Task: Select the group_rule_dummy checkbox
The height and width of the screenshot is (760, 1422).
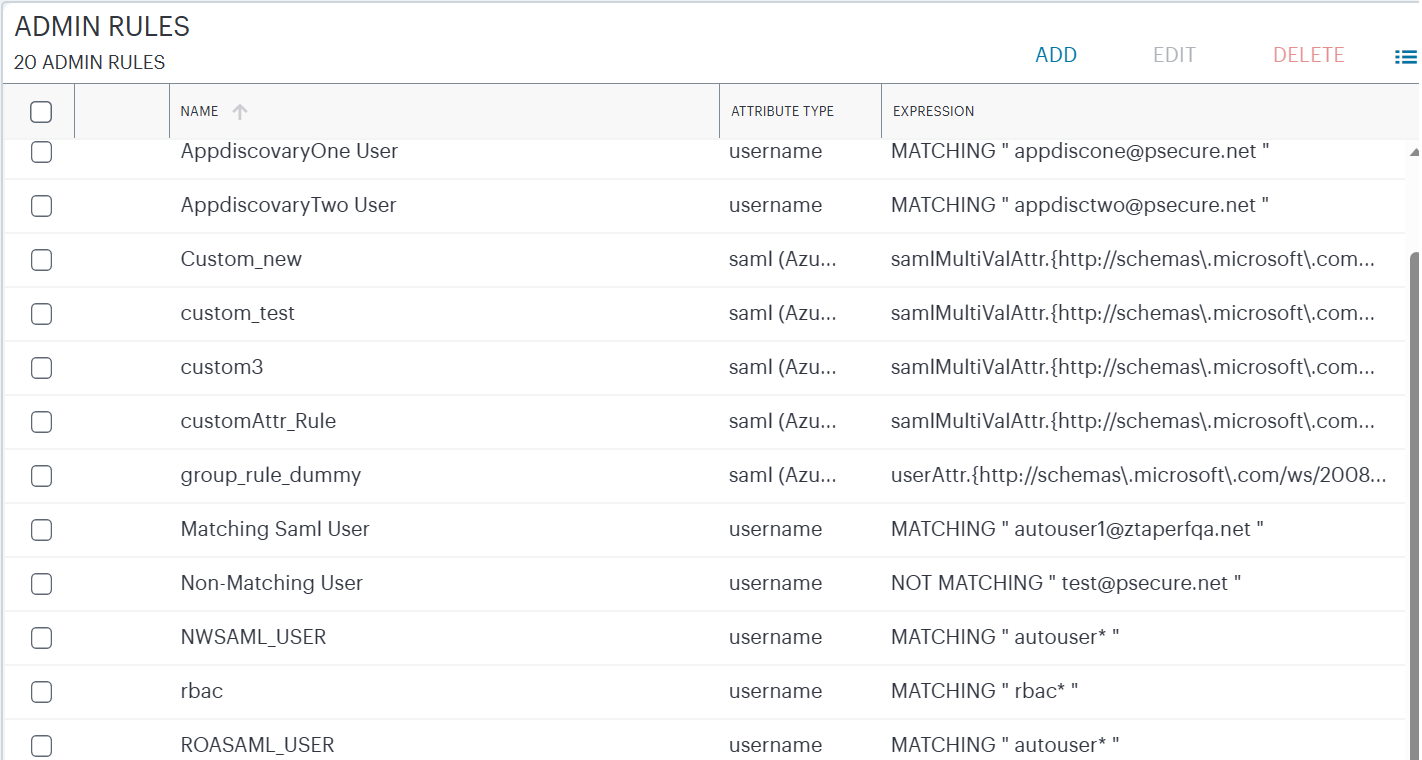Action: (x=41, y=476)
